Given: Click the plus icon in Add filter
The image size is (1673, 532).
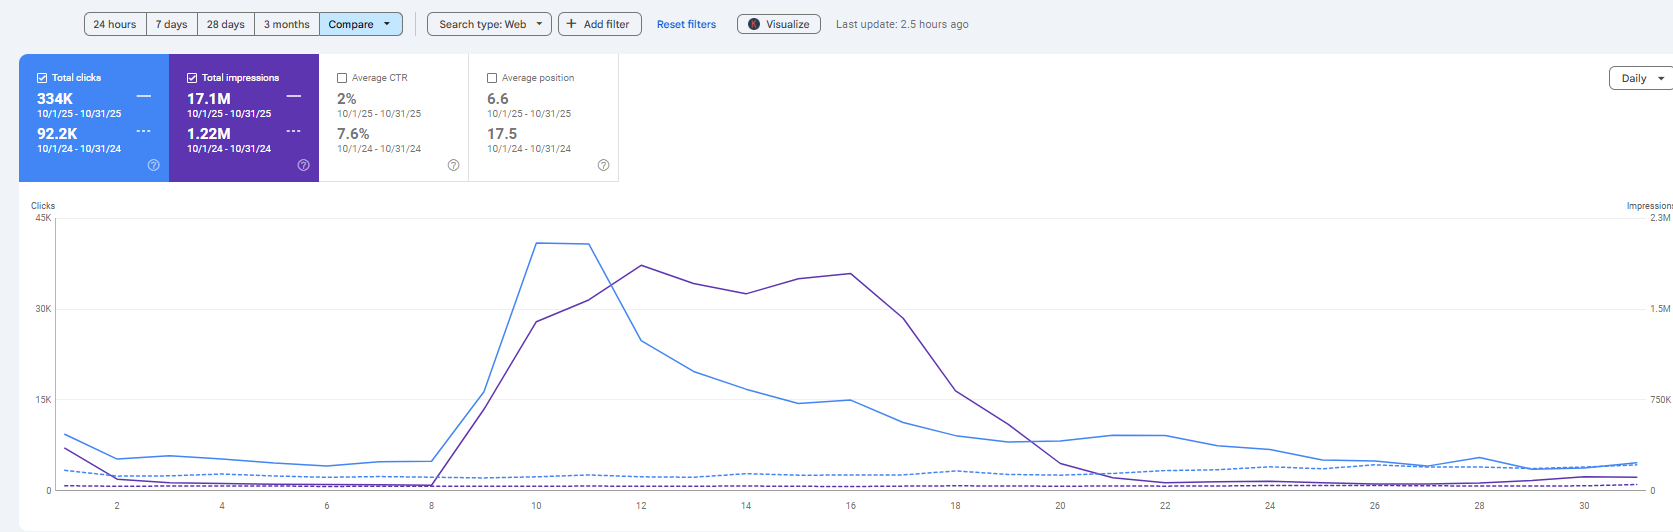Looking at the screenshot, I should [x=572, y=24].
